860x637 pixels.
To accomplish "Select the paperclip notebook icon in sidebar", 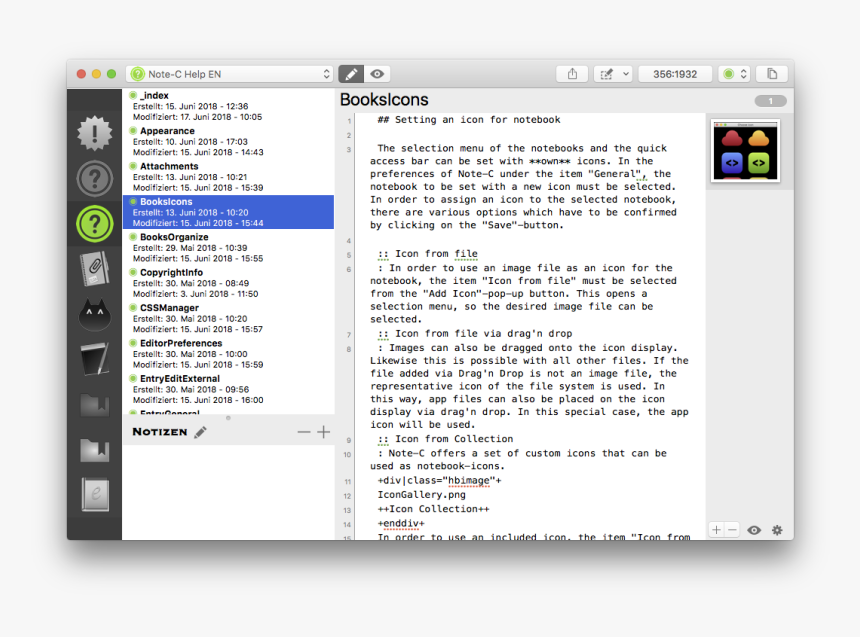I will coord(94,270).
